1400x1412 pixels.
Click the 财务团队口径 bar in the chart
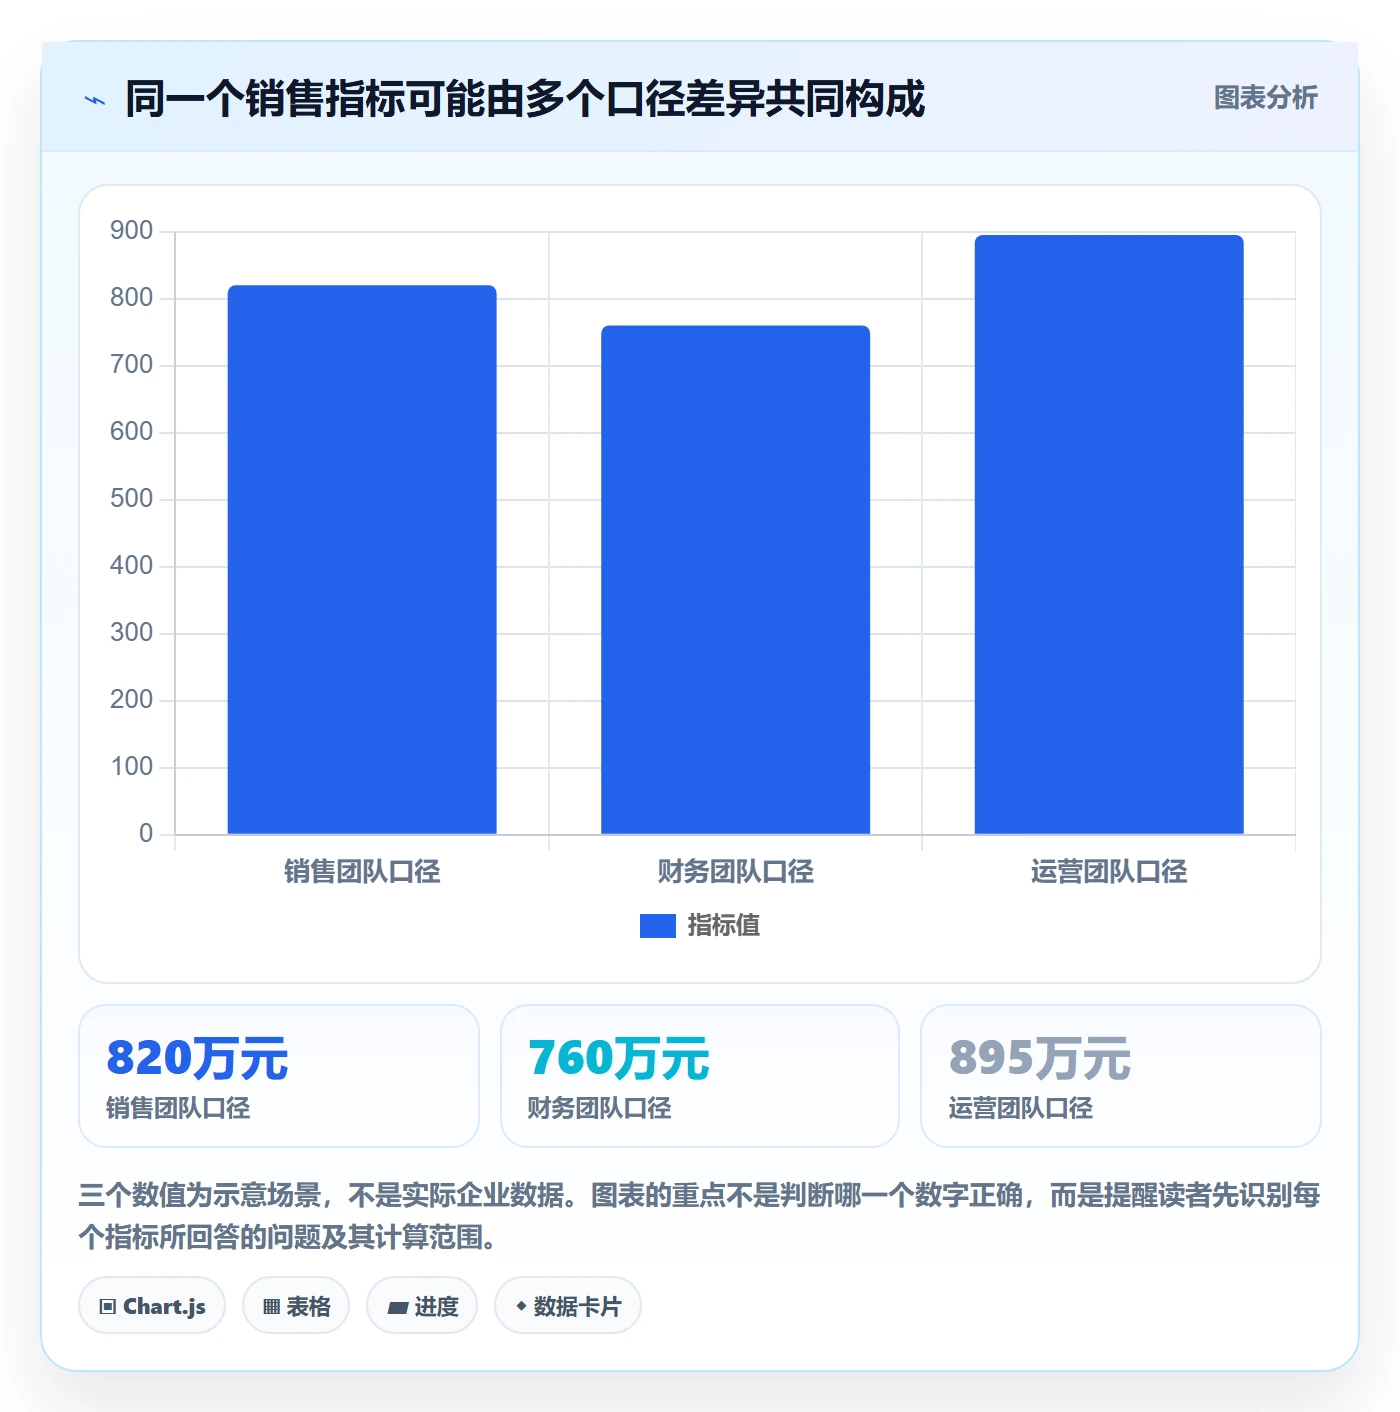click(x=735, y=580)
